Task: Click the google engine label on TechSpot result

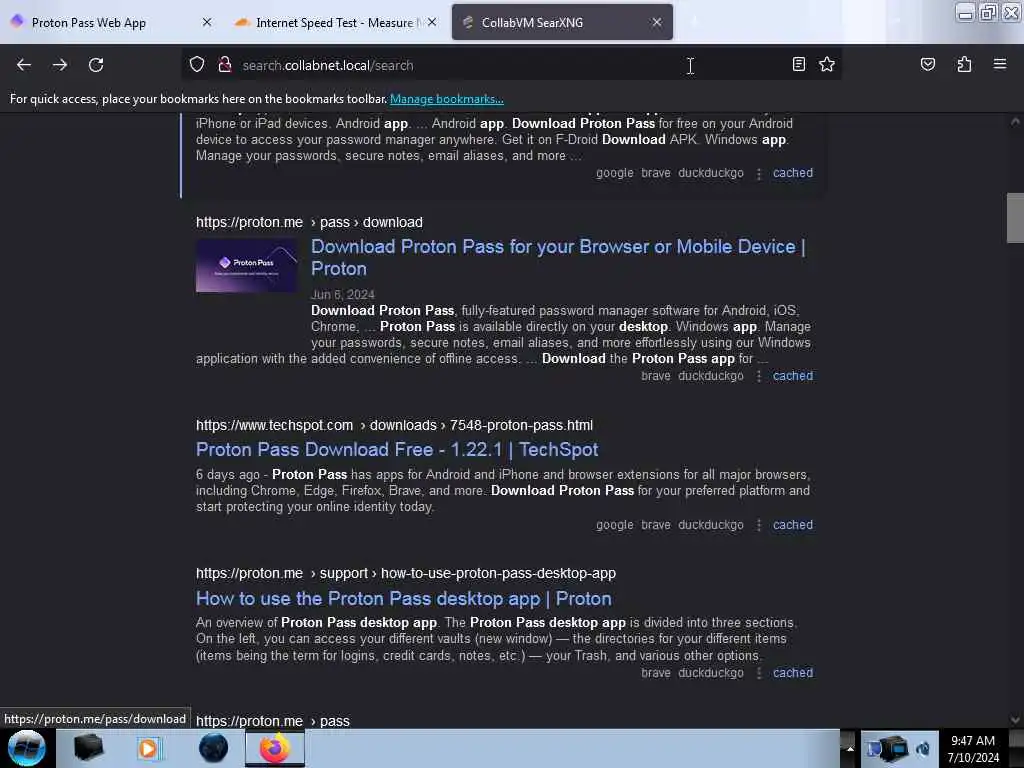Action: pos(615,525)
